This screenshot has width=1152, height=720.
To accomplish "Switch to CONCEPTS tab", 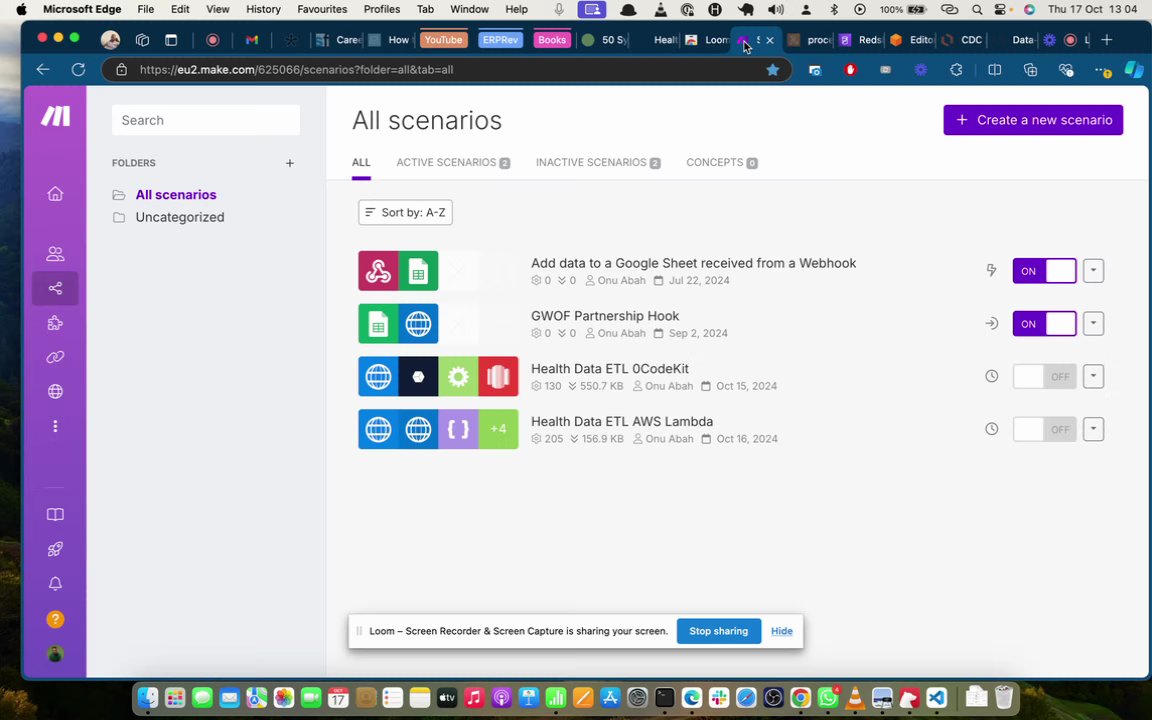I will 721,162.
